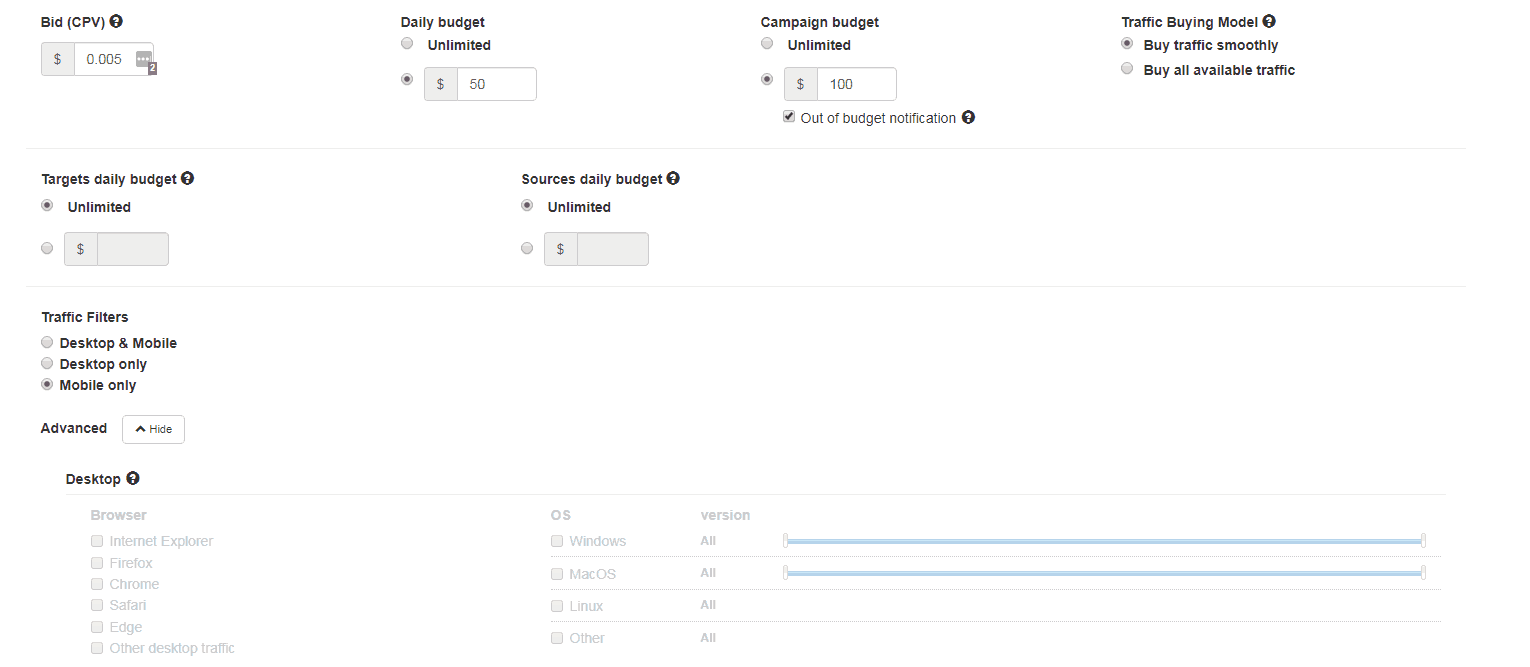Check the MacOS checkbox
Screen dimensions: 1530x667
pos(557,574)
